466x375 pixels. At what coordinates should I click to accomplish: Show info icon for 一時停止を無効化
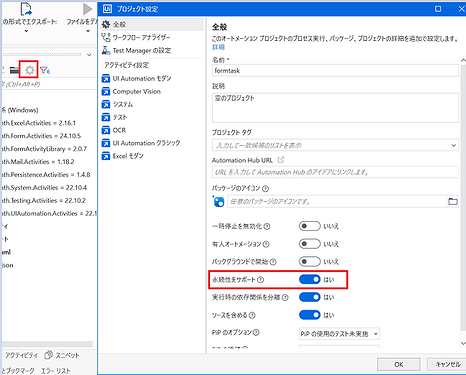coord(267,227)
